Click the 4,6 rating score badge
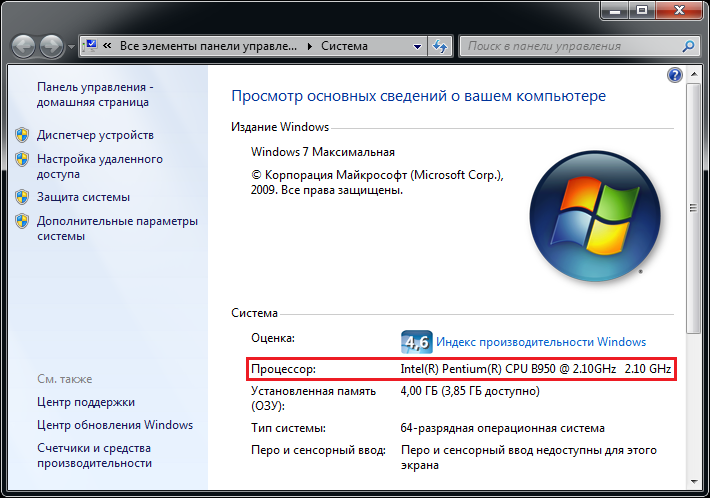 pyautogui.click(x=417, y=342)
